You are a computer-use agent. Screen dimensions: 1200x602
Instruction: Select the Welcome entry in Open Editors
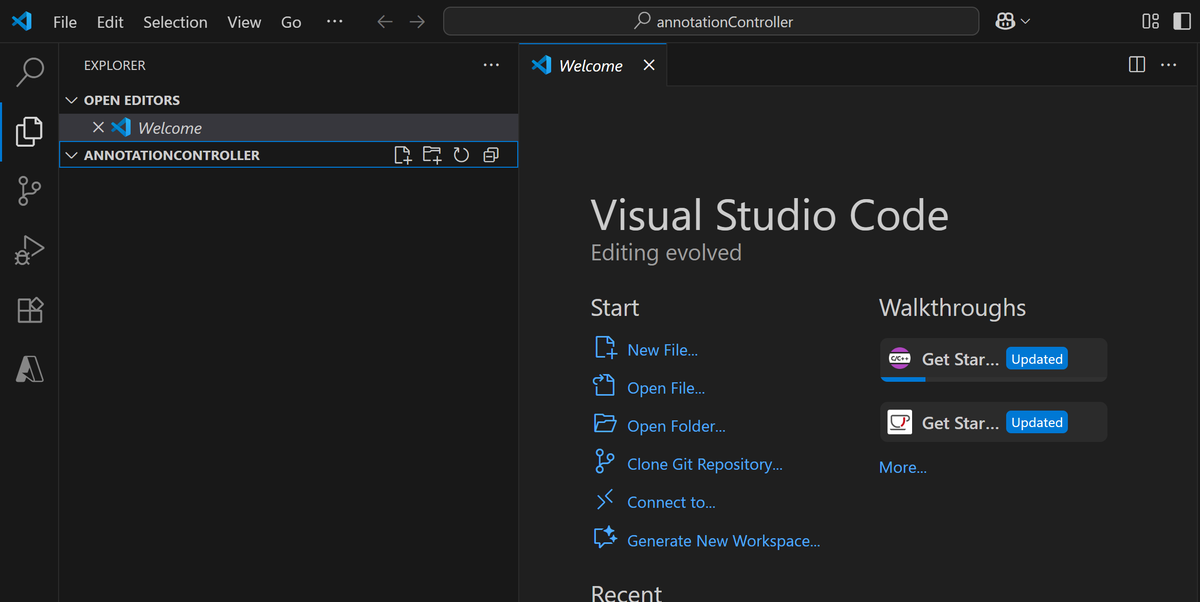(x=289, y=127)
